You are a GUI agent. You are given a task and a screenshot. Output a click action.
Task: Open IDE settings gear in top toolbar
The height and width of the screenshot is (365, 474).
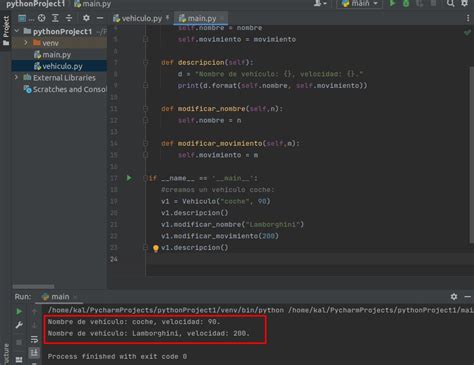[x=464, y=3]
